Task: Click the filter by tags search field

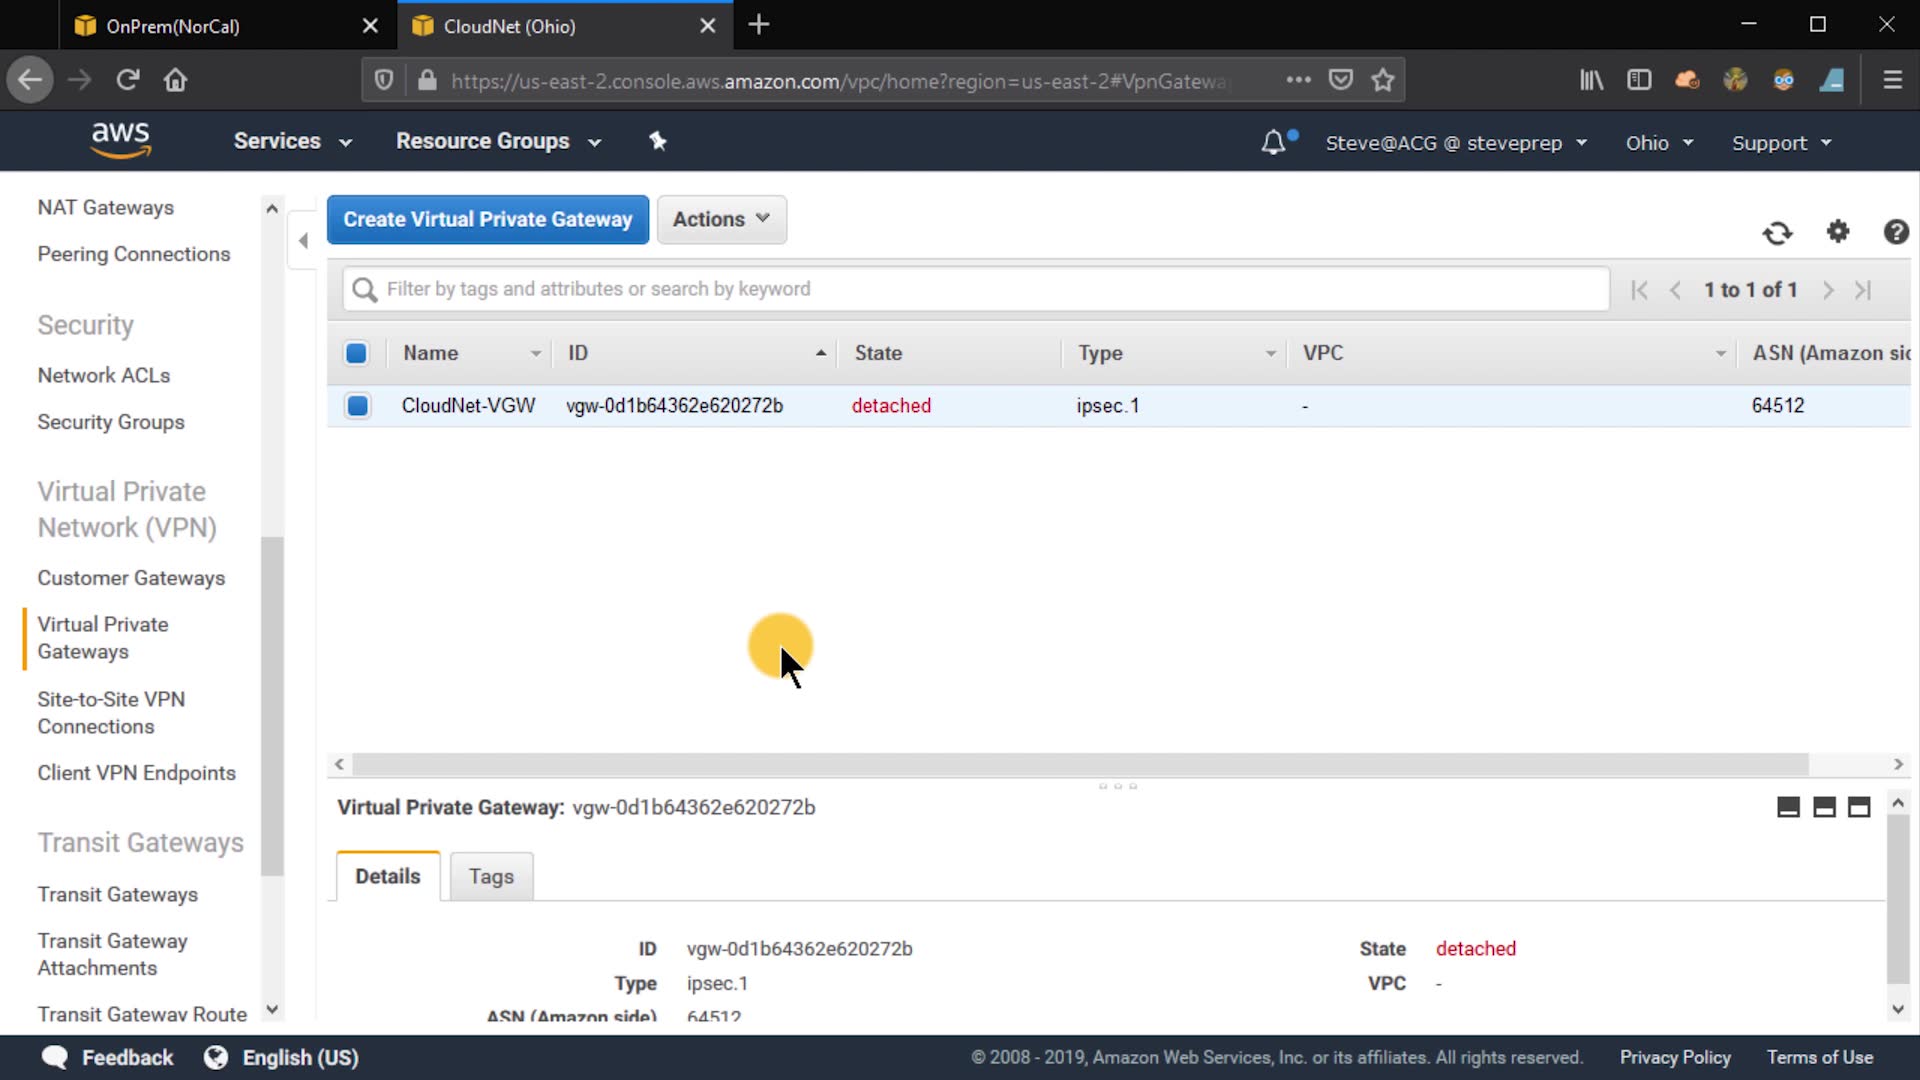Action: point(975,289)
